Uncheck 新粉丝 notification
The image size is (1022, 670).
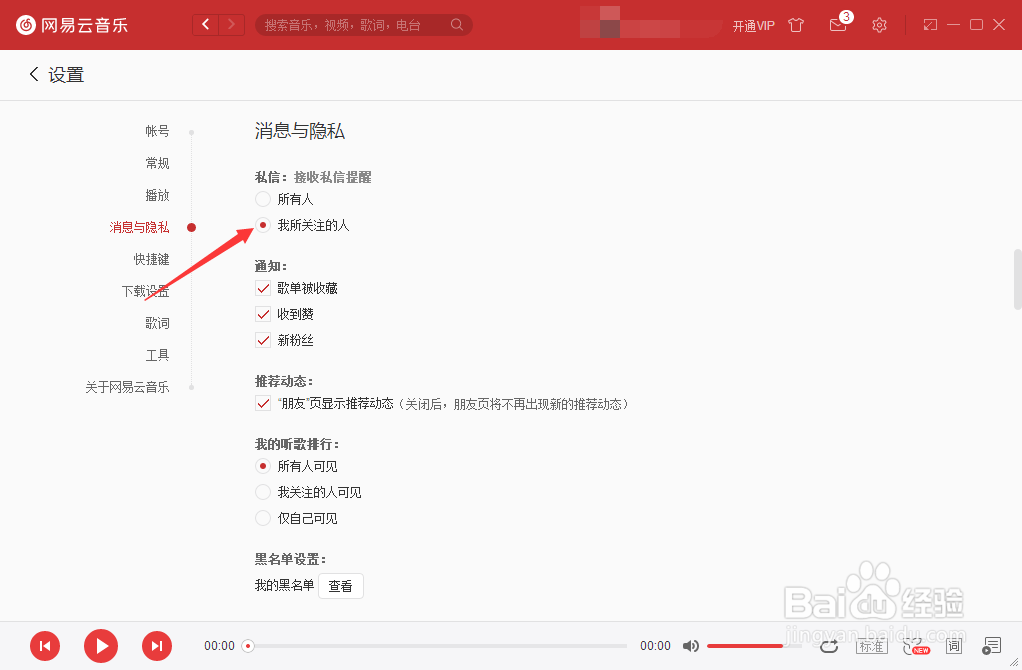[x=263, y=340]
